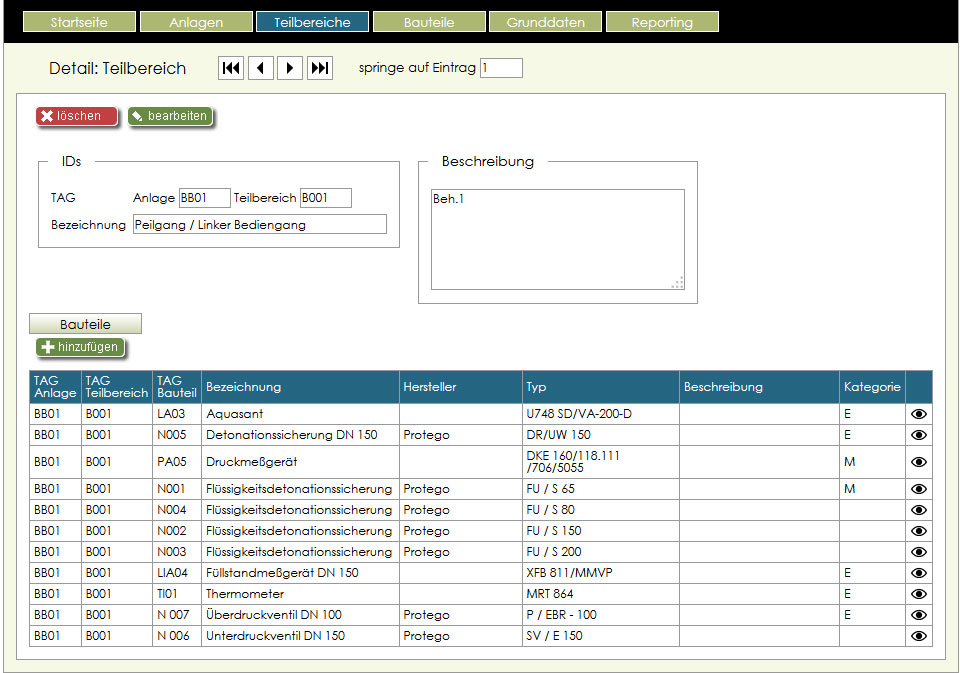960x673 pixels.
Task: Open the Reporting tab
Action: (x=662, y=22)
